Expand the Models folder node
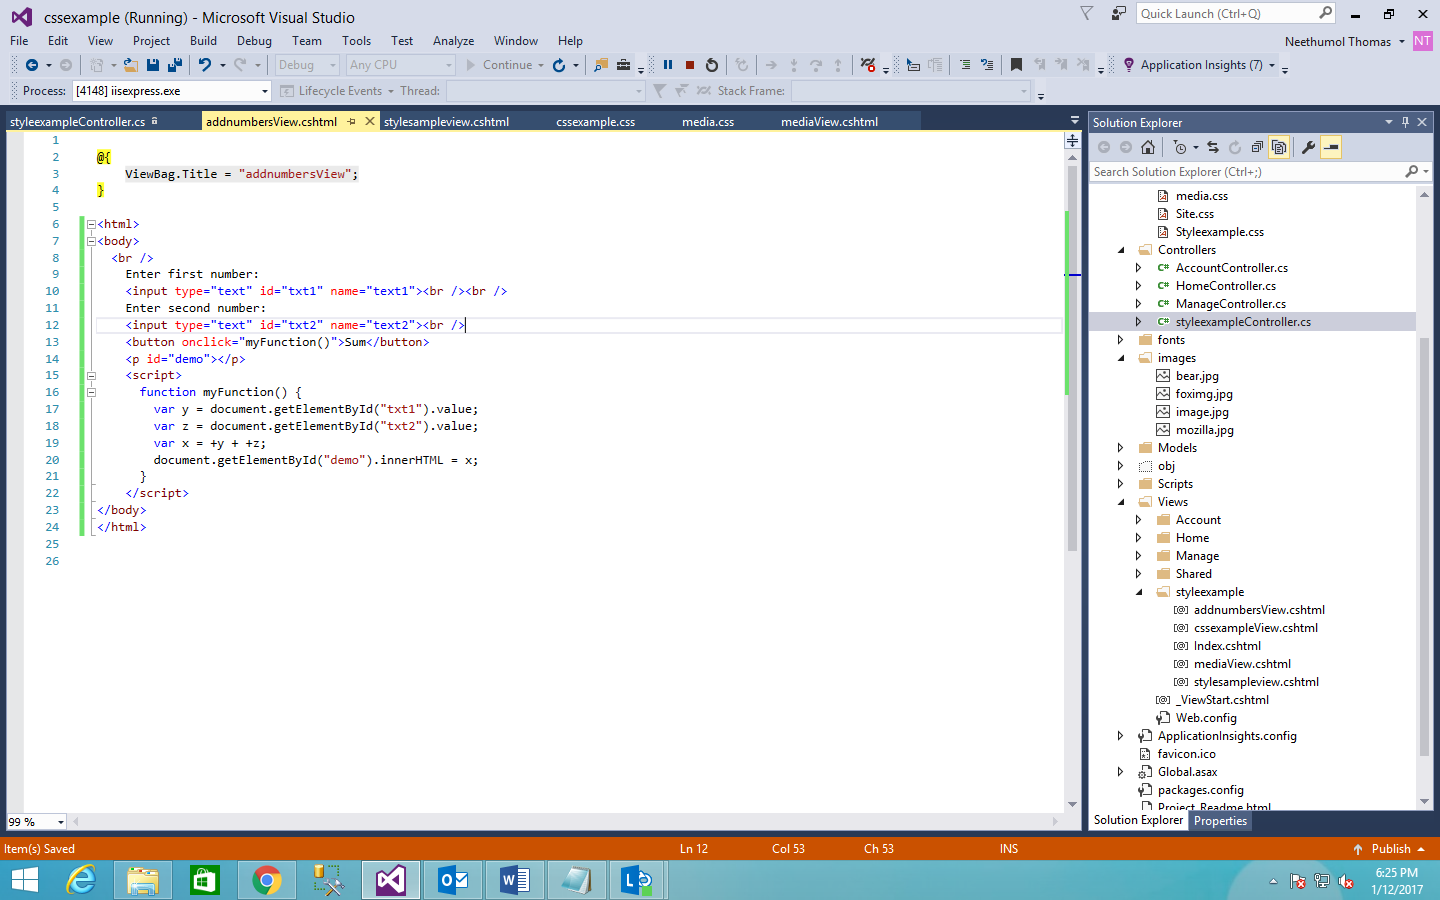Viewport: 1440px width, 900px height. pos(1121,448)
